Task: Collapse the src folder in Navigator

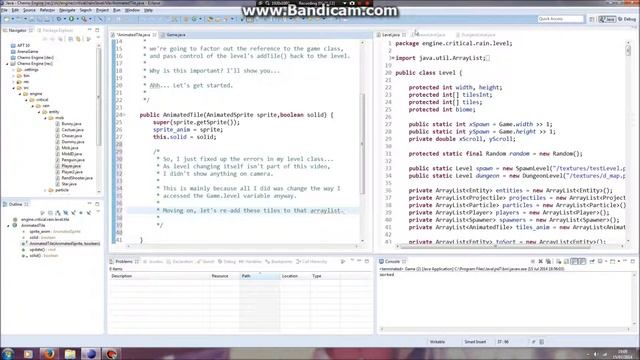Action: (13, 88)
